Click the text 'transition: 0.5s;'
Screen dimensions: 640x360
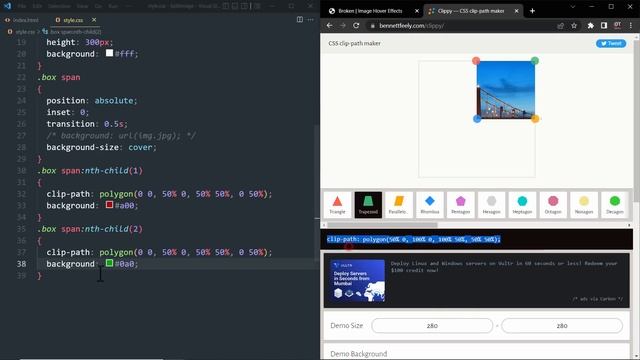(x=87, y=124)
